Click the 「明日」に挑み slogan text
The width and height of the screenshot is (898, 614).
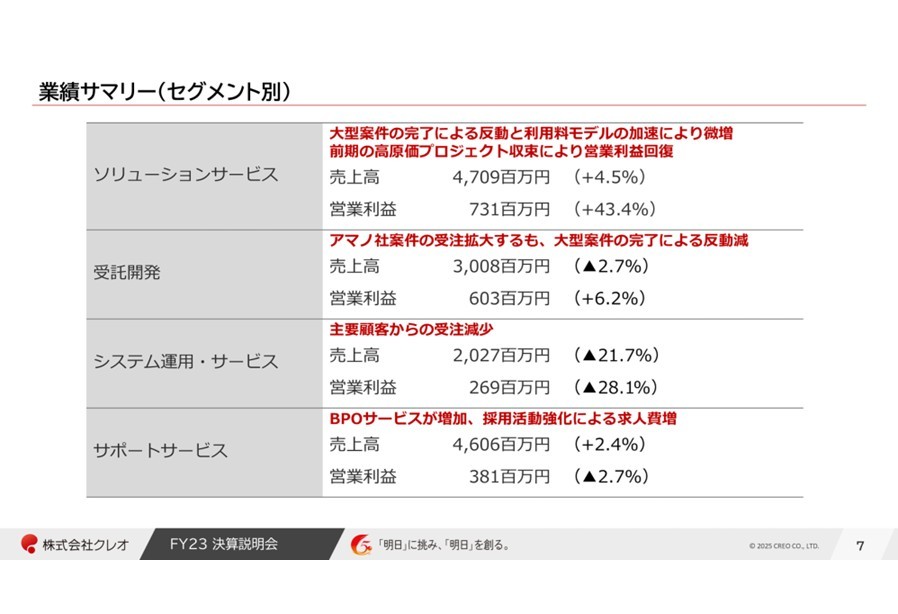tap(442, 545)
